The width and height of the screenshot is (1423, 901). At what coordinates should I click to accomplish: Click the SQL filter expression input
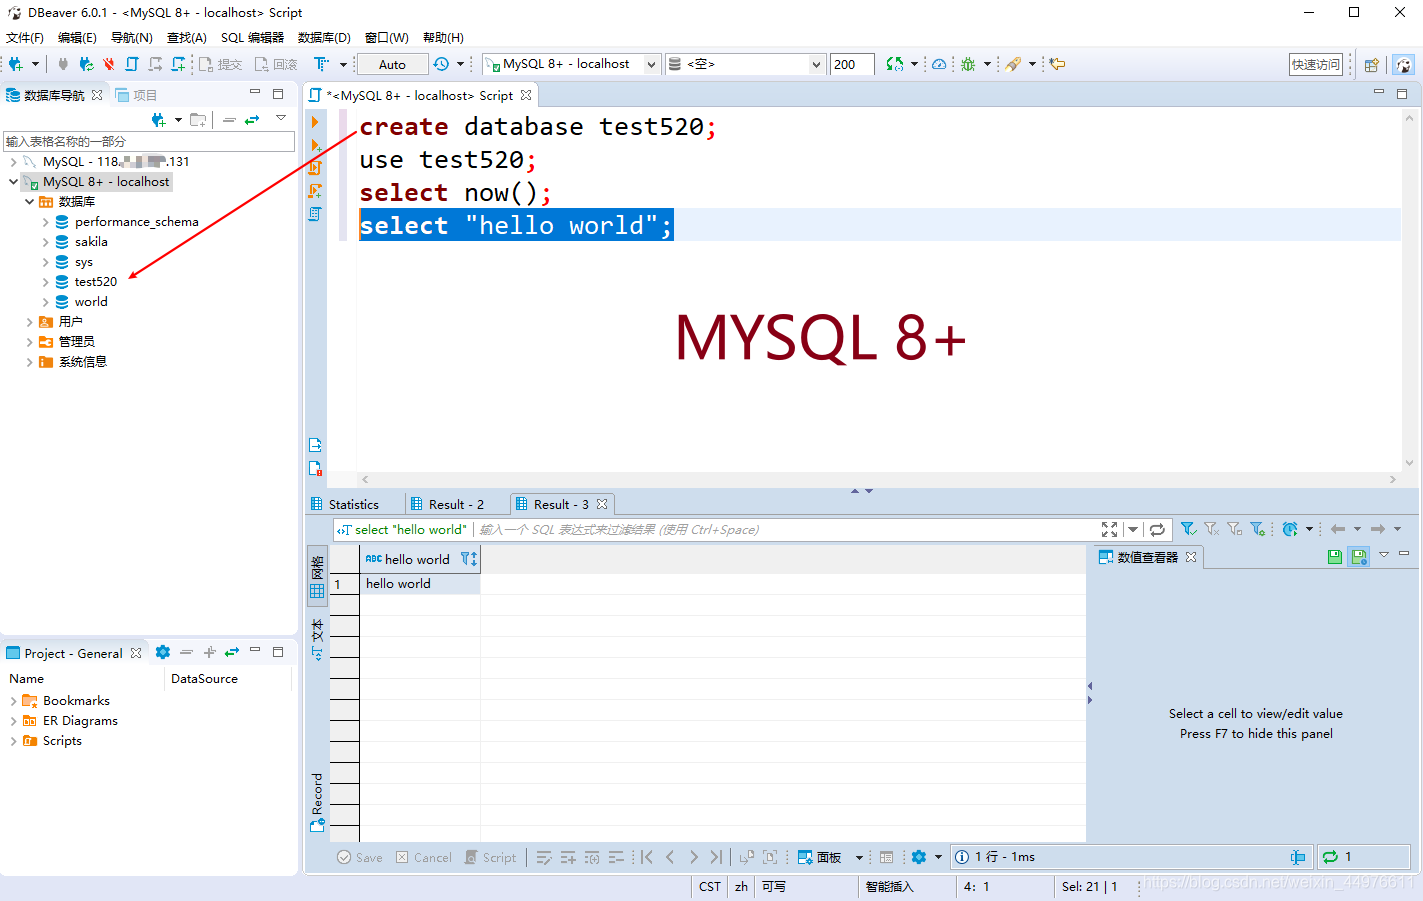coord(785,530)
